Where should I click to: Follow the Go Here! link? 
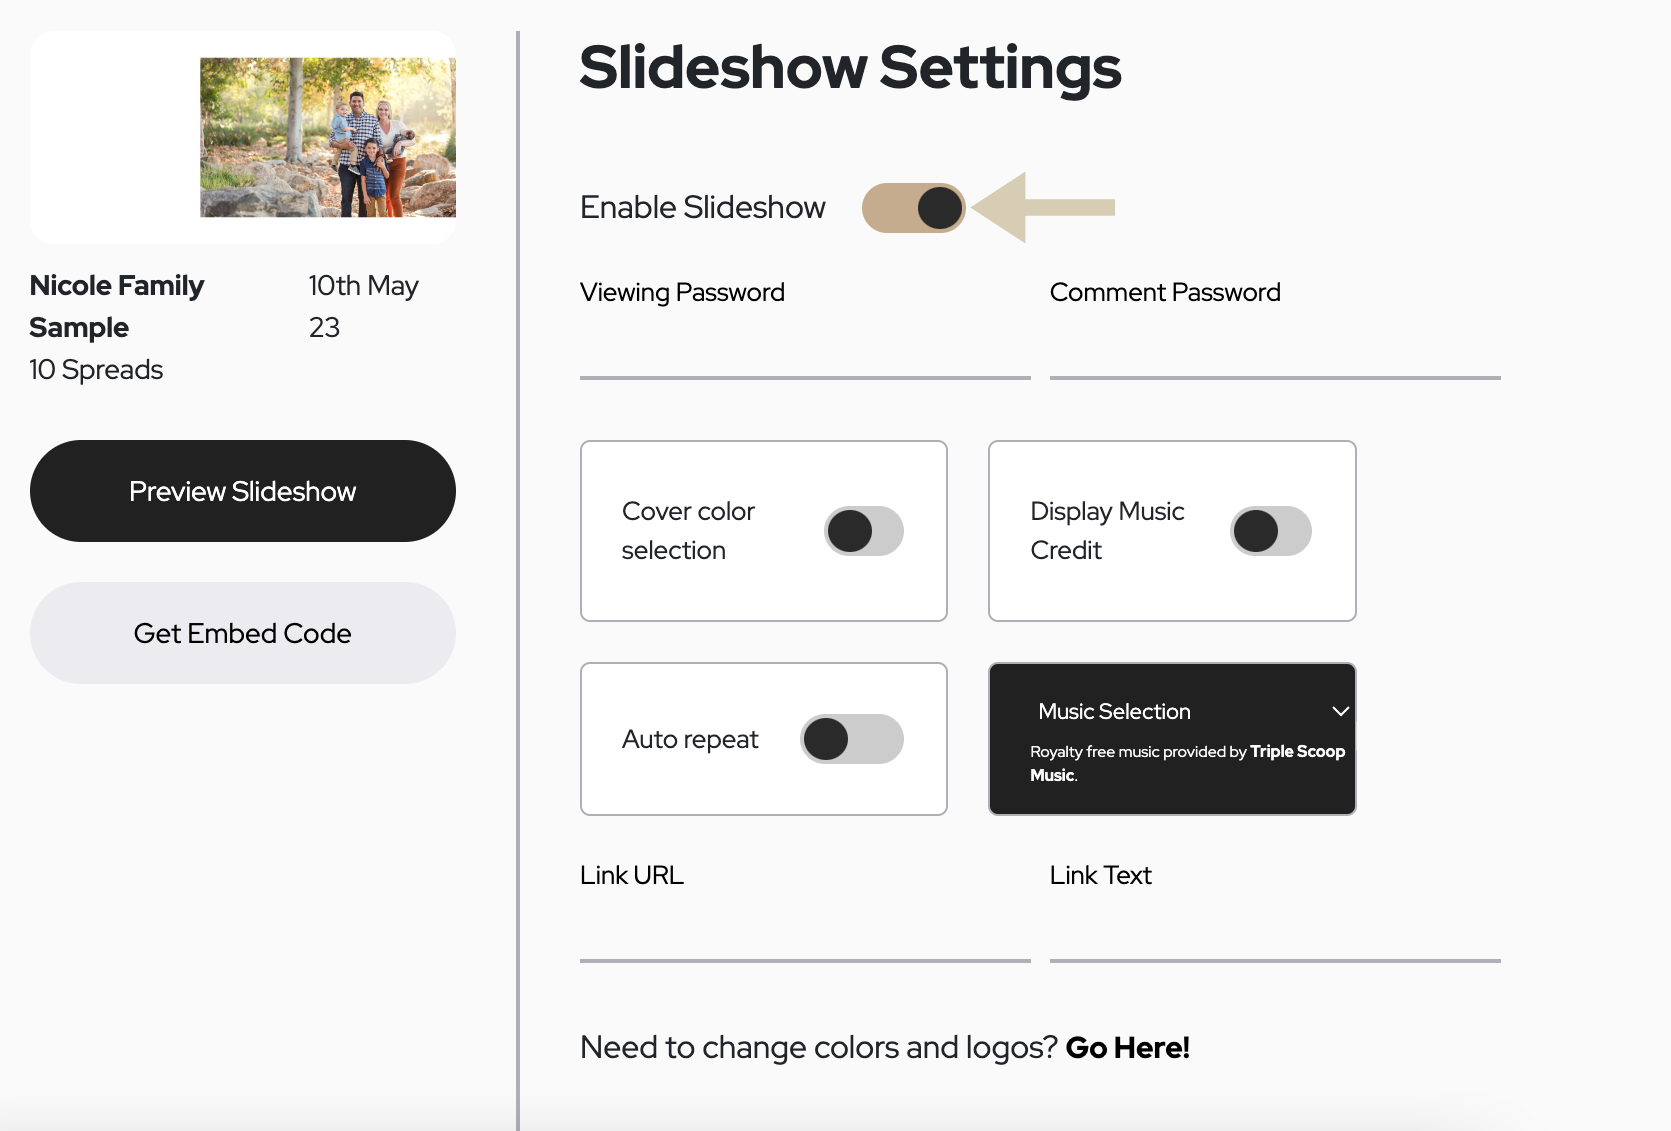tap(1127, 1047)
